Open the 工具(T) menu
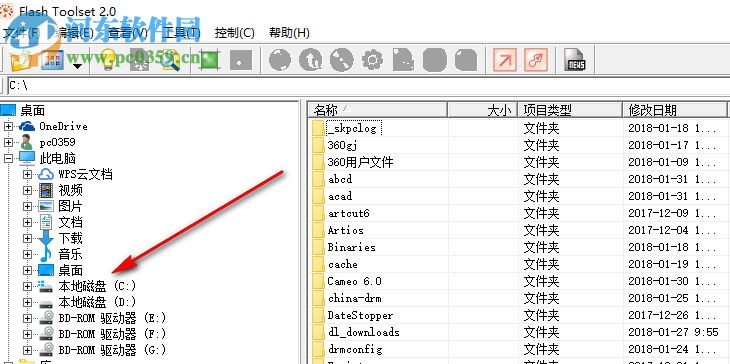730x364 pixels. click(x=181, y=33)
